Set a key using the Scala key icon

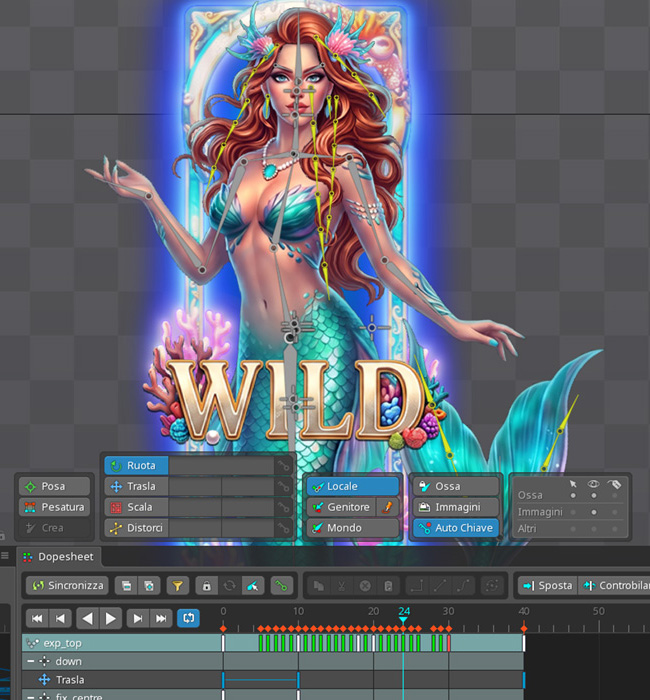click(x=283, y=507)
